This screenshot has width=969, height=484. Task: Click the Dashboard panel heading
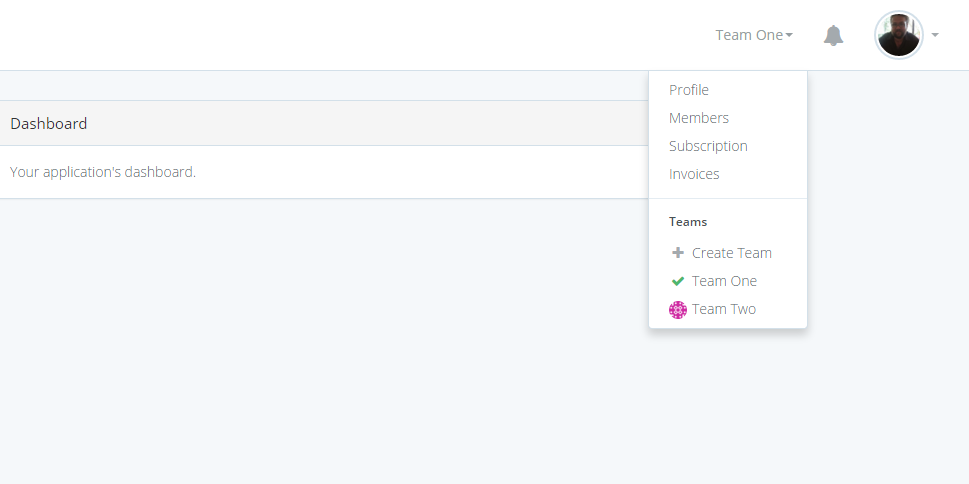point(49,124)
